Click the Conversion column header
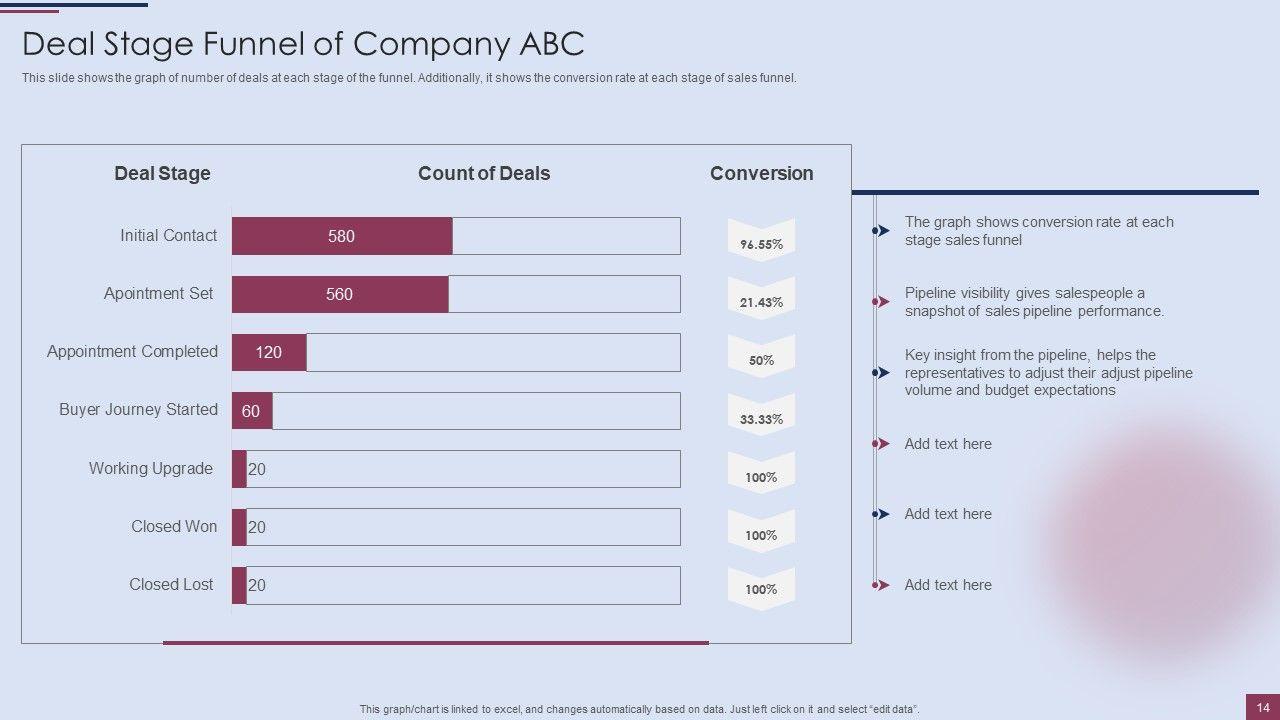Viewport: 1280px width, 720px height. click(x=762, y=173)
